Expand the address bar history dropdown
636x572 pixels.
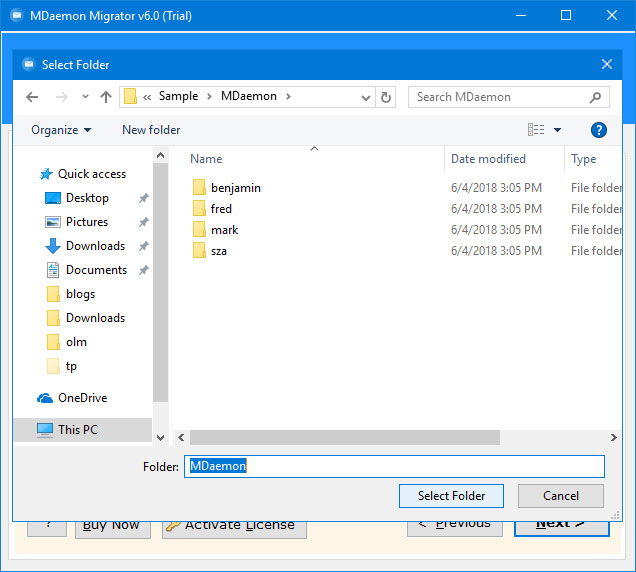[365, 97]
